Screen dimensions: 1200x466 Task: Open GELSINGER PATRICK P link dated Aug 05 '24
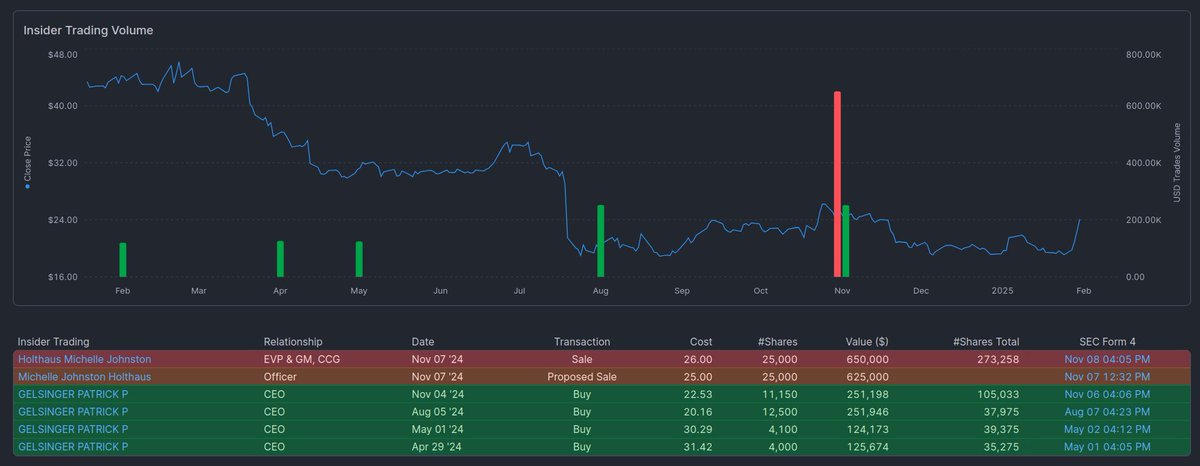pyautogui.click(x=73, y=412)
